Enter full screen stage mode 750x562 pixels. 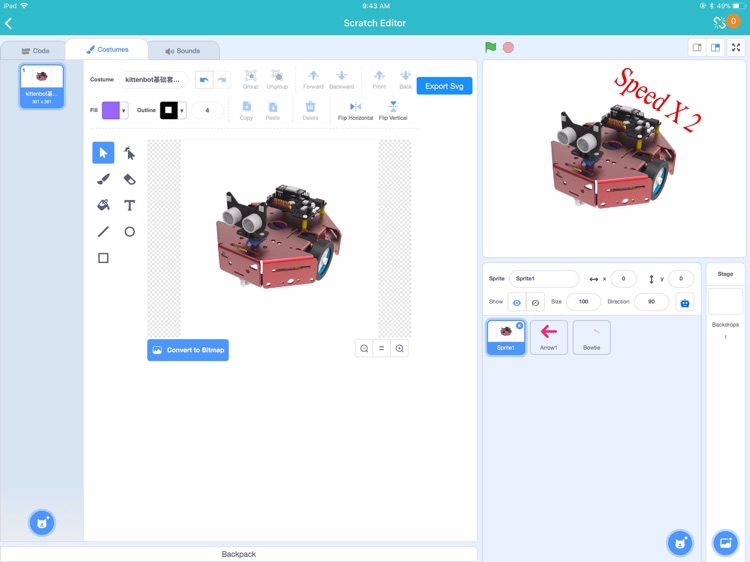pos(736,47)
